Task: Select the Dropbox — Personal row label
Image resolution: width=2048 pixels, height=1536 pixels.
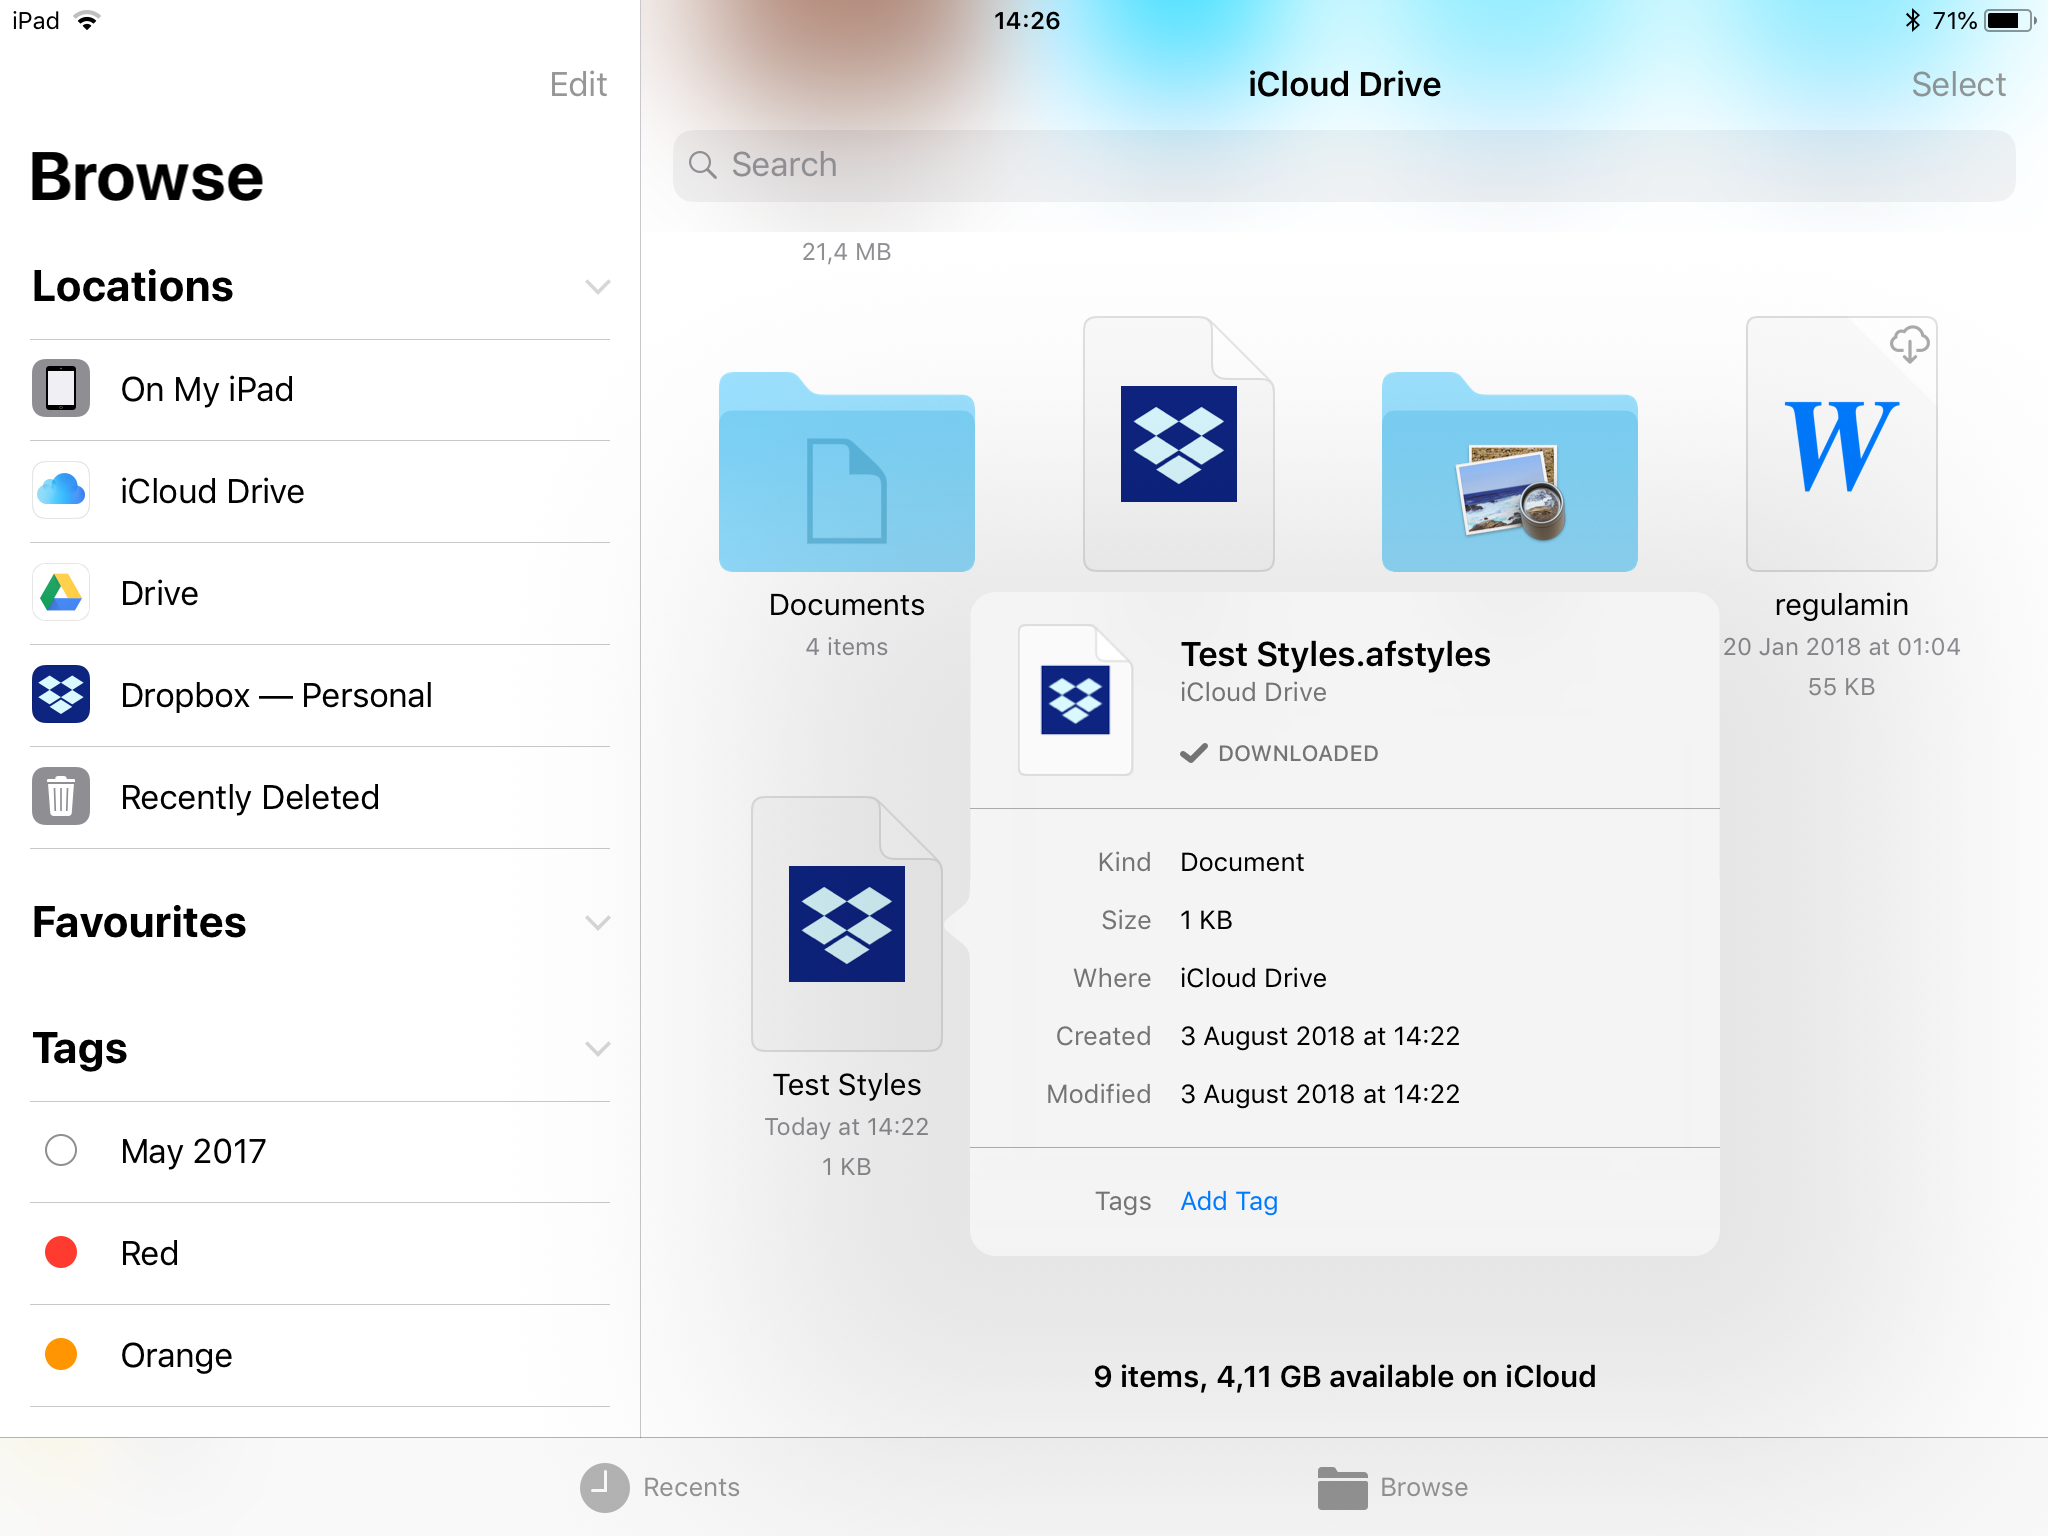Action: [276, 695]
